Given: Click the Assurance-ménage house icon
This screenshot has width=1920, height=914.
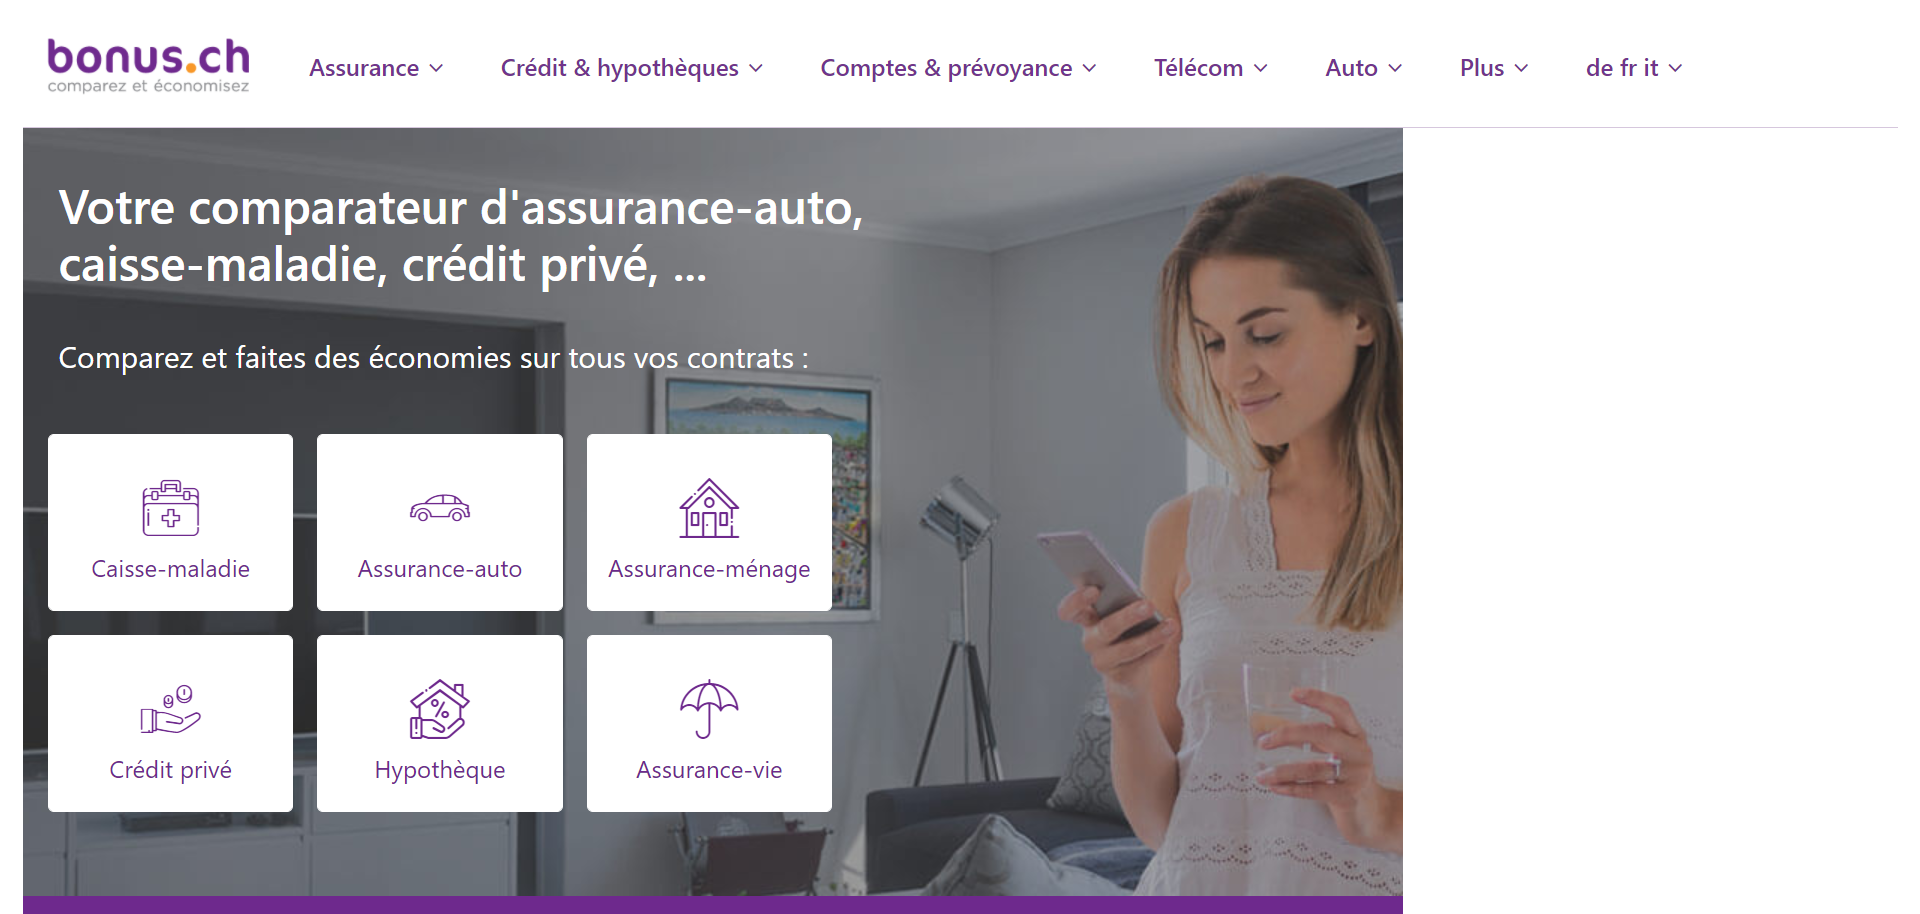Looking at the screenshot, I should (x=709, y=508).
